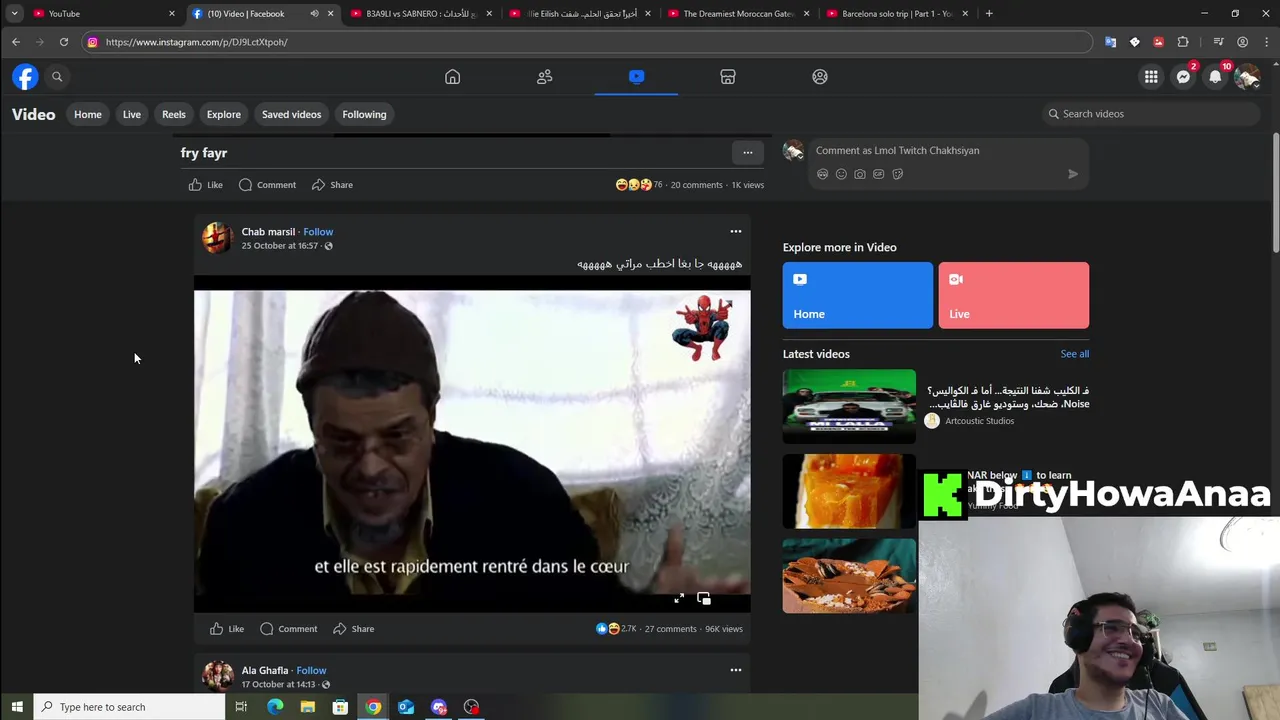Open the Windows Start menu
1280x720 pixels.
coord(17,707)
